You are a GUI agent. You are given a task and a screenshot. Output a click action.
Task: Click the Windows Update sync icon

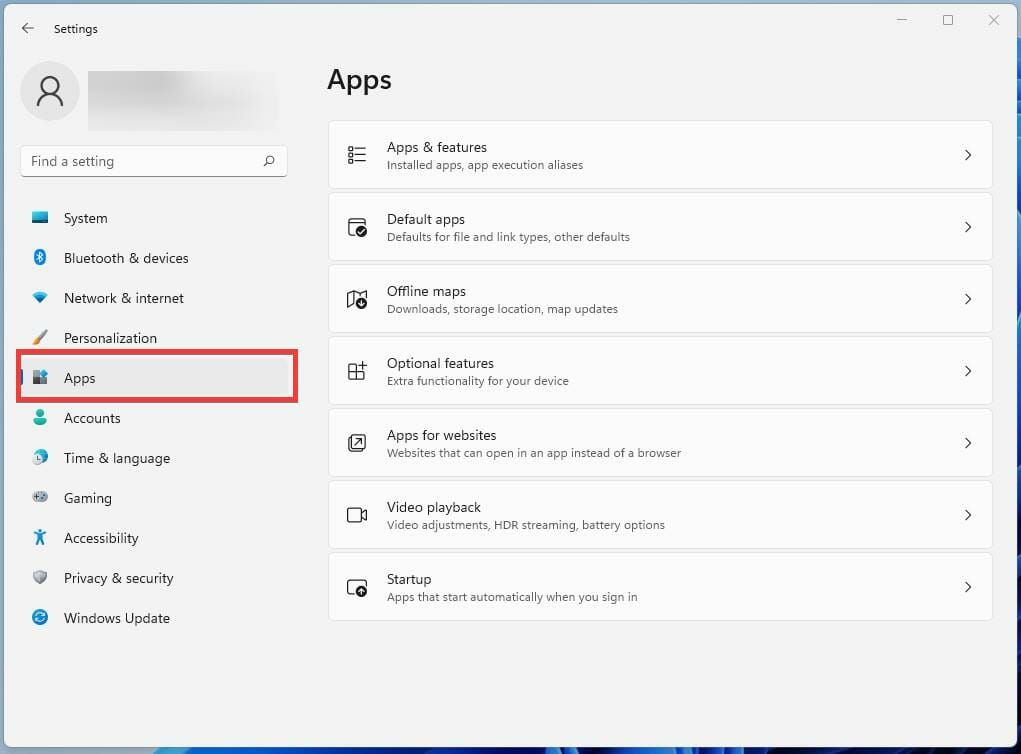point(40,618)
